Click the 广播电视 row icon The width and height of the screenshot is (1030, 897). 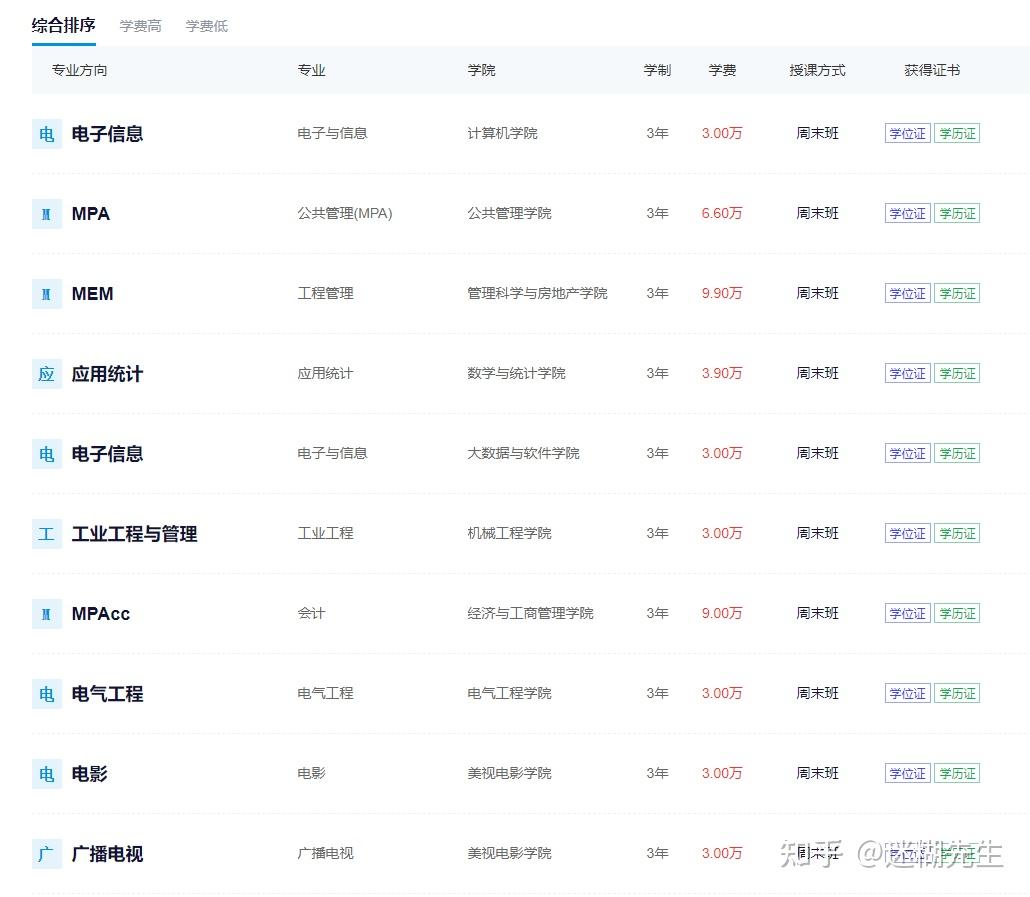click(x=46, y=854)
